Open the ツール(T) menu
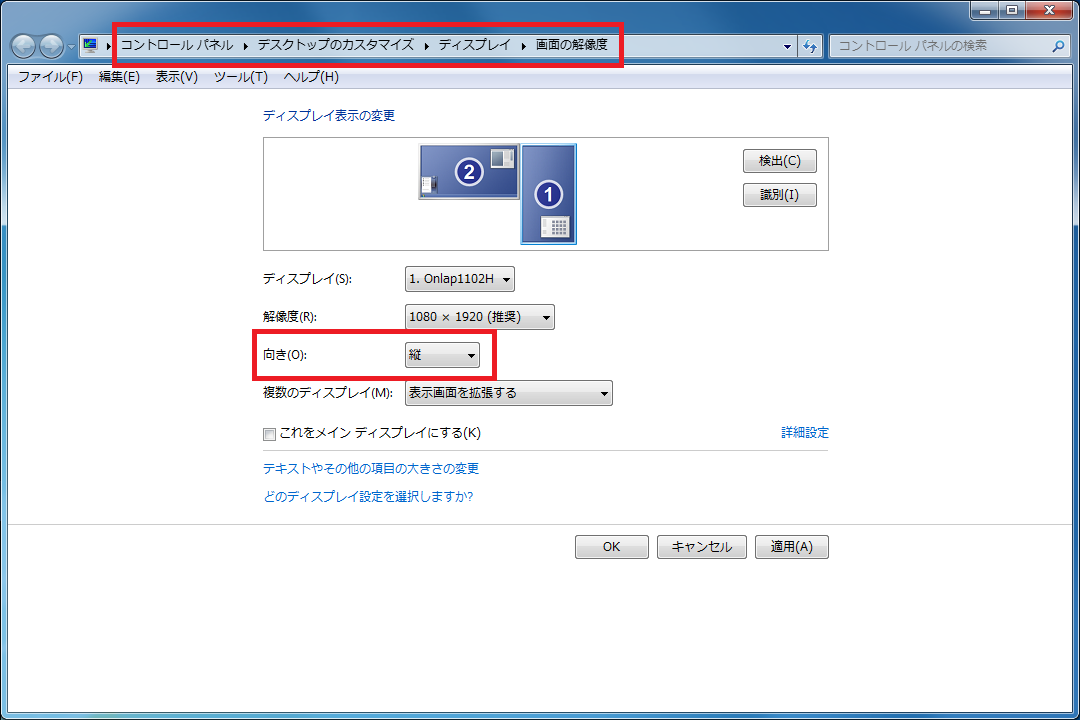The image size is (1080, 720). 240,76
